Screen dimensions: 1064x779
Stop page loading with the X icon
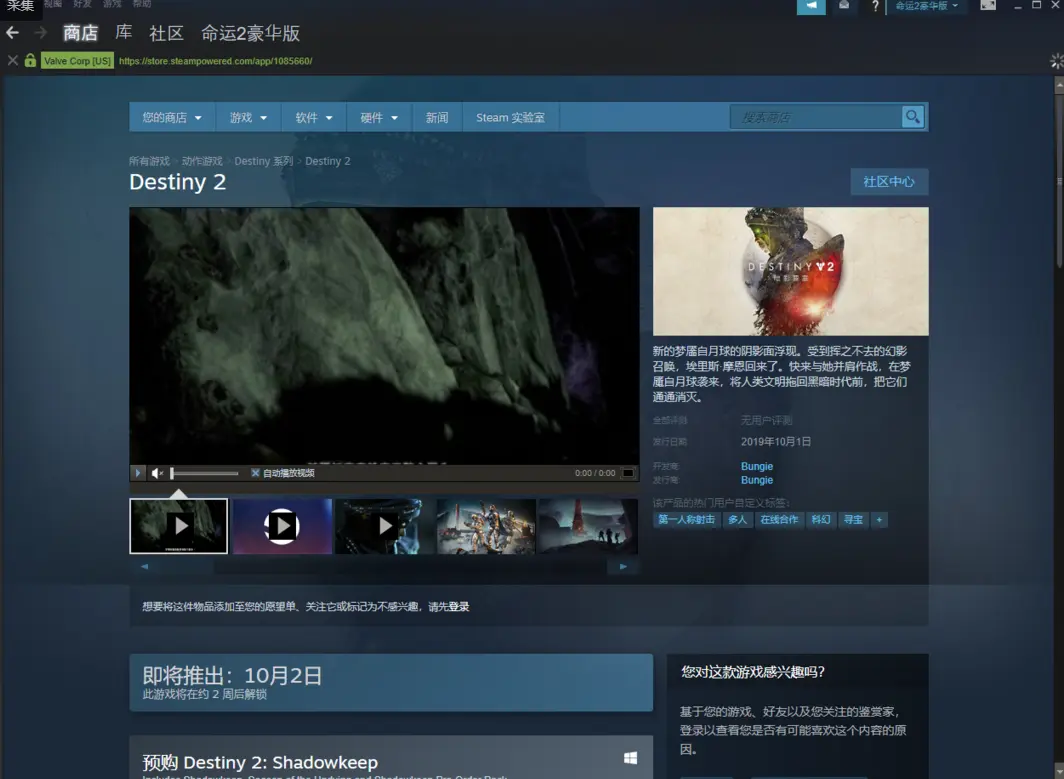[x=12, y=60]
